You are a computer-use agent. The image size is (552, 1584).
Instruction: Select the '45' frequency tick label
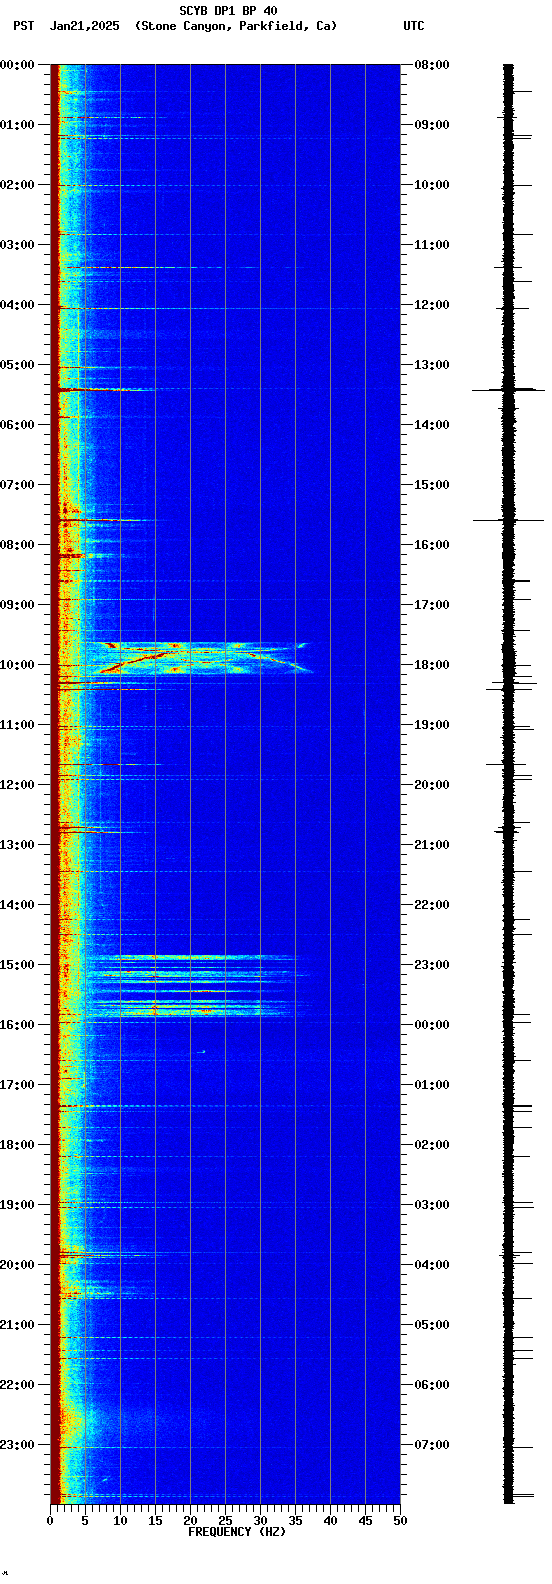[365, 1521]
